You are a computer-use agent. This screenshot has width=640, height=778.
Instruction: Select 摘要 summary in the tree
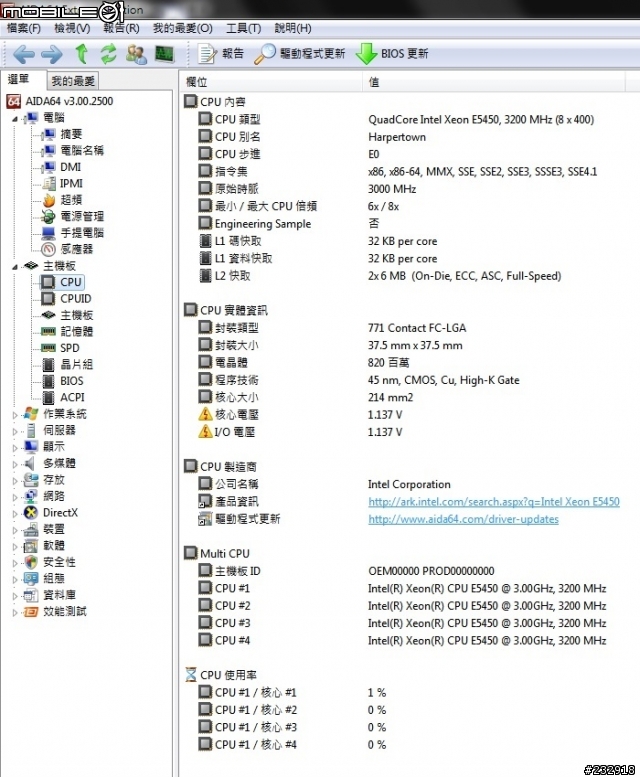point(71,134)
